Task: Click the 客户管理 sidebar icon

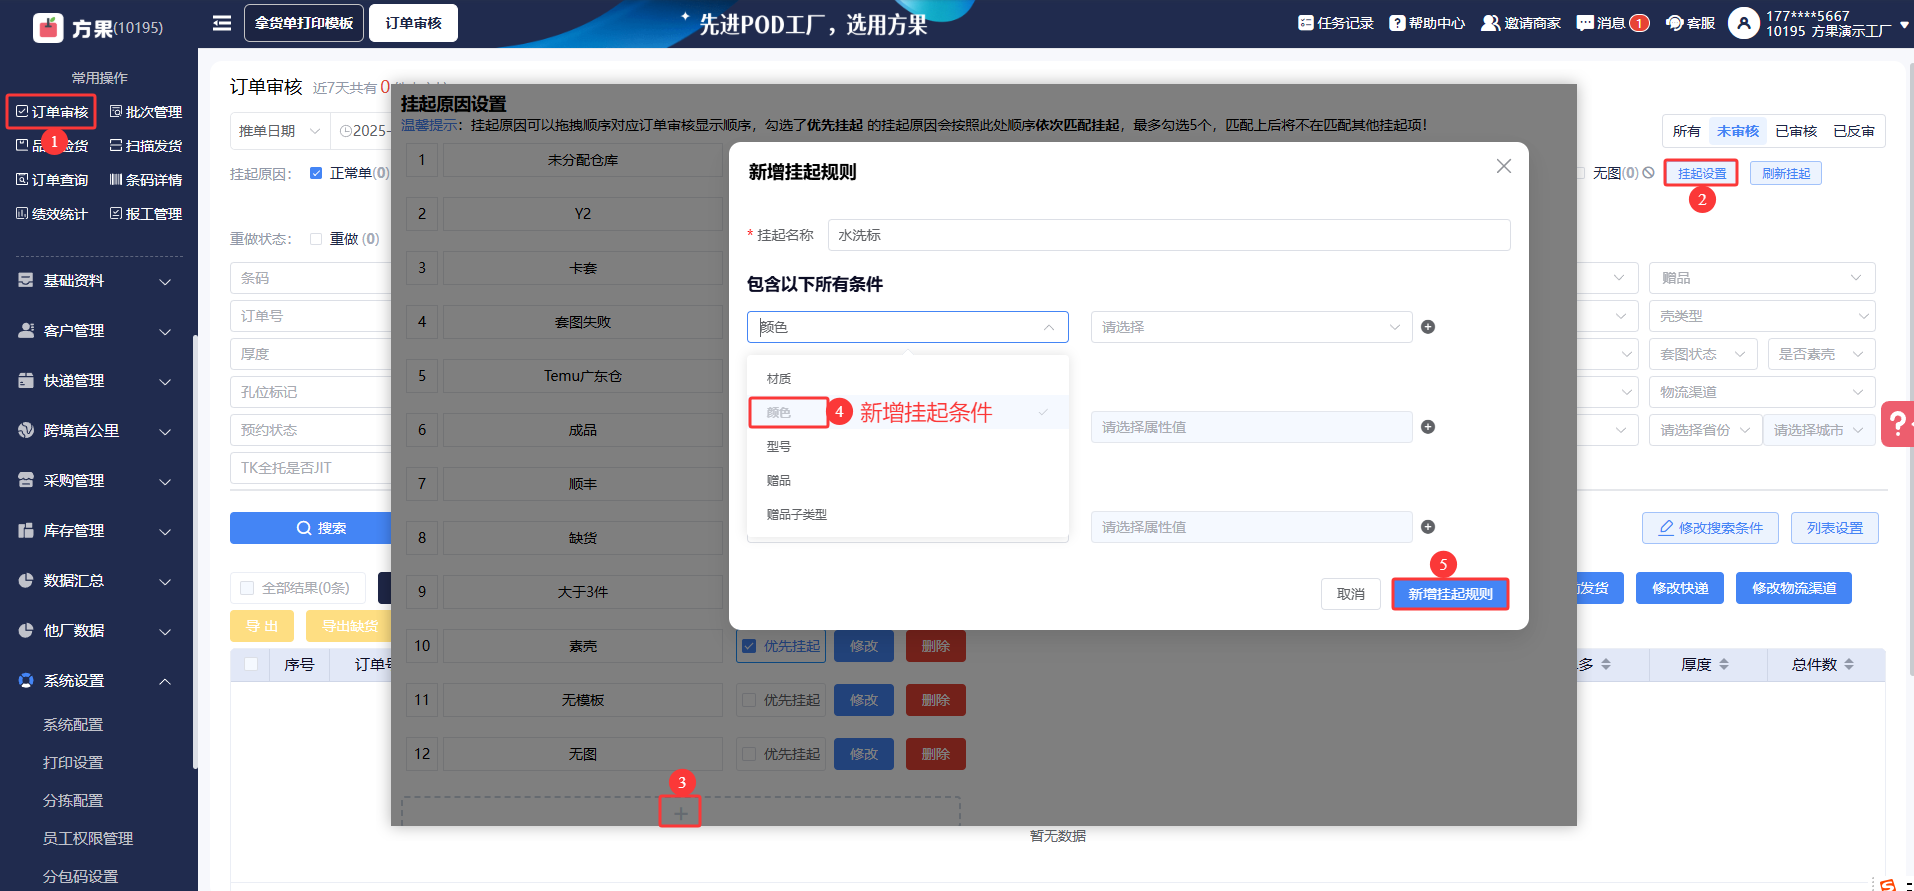Action: [26, 331]
